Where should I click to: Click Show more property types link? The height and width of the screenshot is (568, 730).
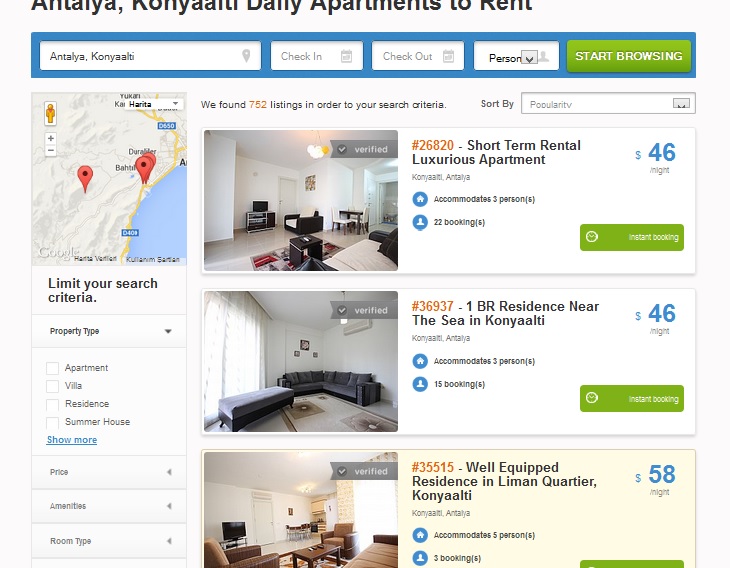click(x=72, y=440)
